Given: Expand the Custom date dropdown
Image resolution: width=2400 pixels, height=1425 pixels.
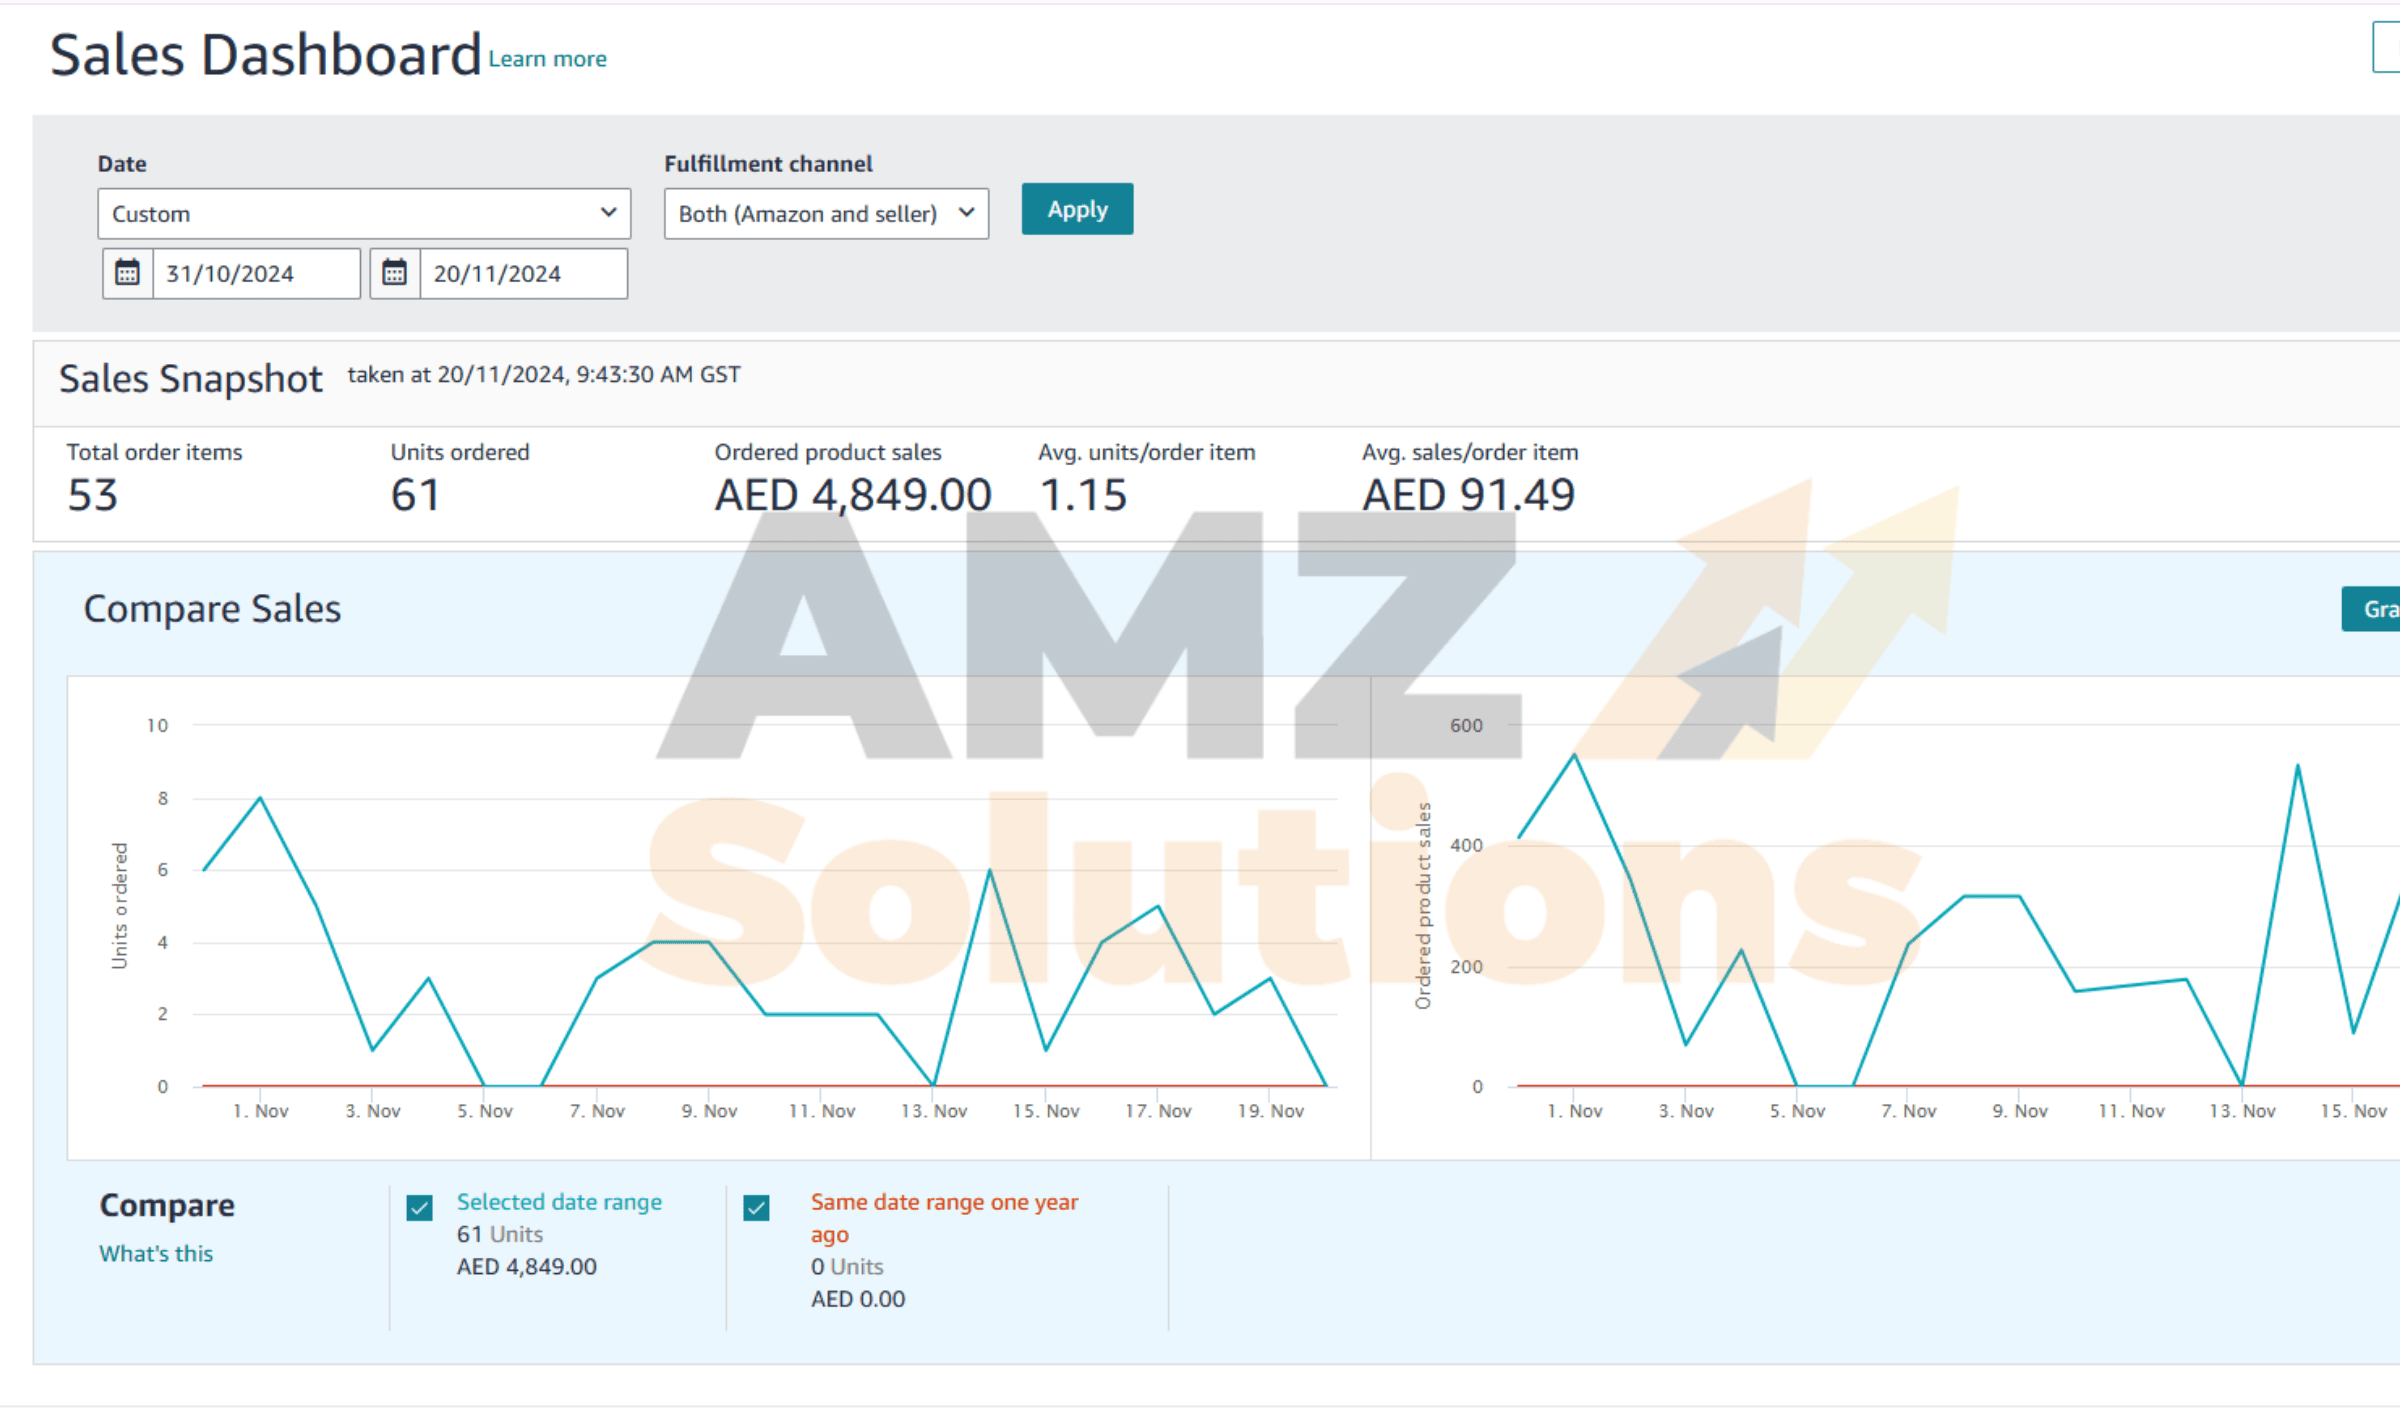Looking at the screenshot, I should click(x=364, y=213).
